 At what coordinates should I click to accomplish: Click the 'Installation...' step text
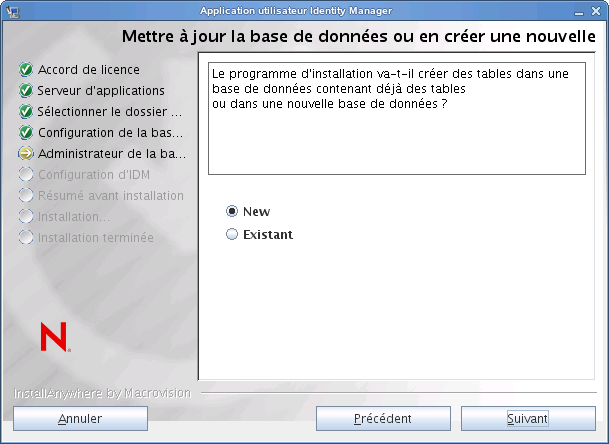tap(74, 216)
